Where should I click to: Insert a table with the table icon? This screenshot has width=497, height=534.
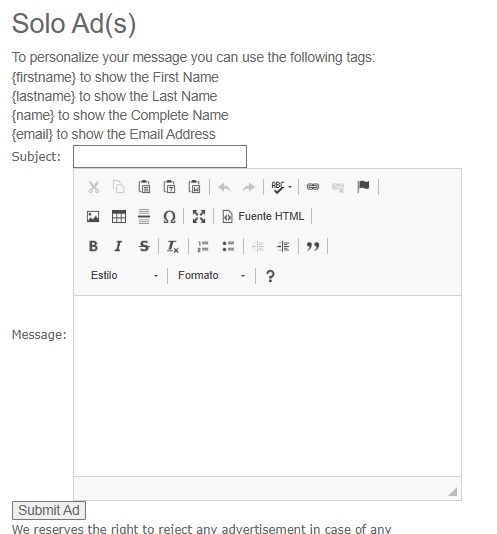pos(119,217)
